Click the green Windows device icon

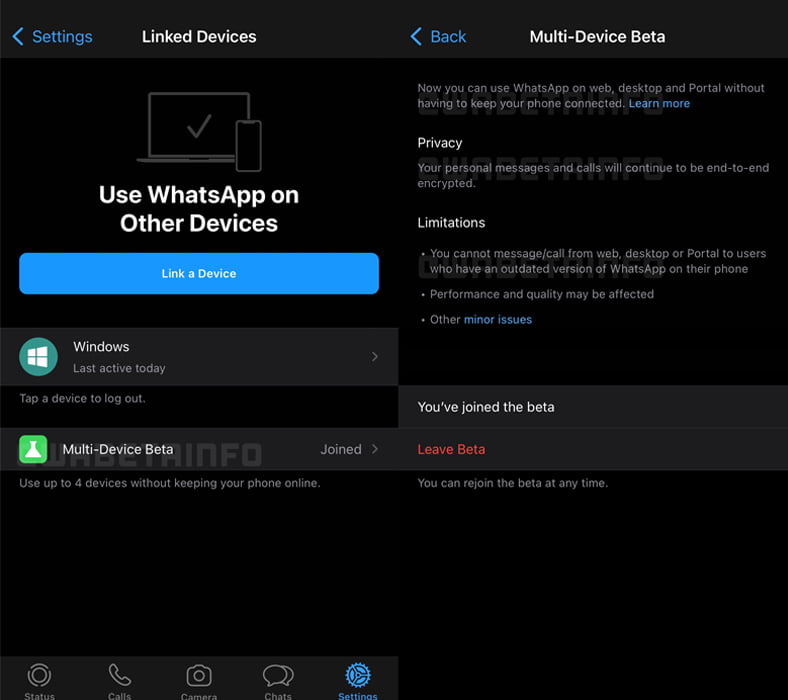[x=39, y=356]
